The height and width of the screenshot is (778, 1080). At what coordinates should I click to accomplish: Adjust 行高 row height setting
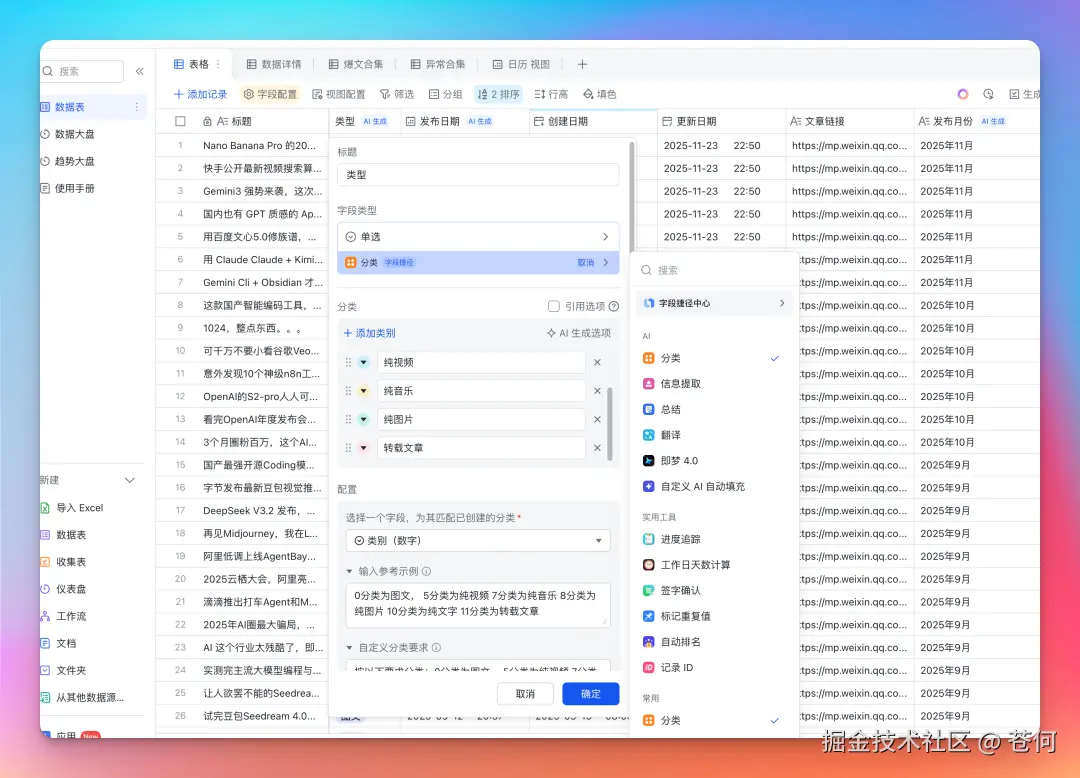tap(551, 95)
